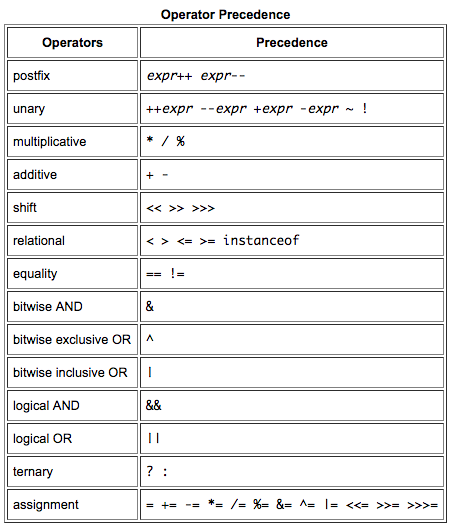Select the assignment operators cell
This screenshot has height=529, width=451.
(x=292, y=504)
